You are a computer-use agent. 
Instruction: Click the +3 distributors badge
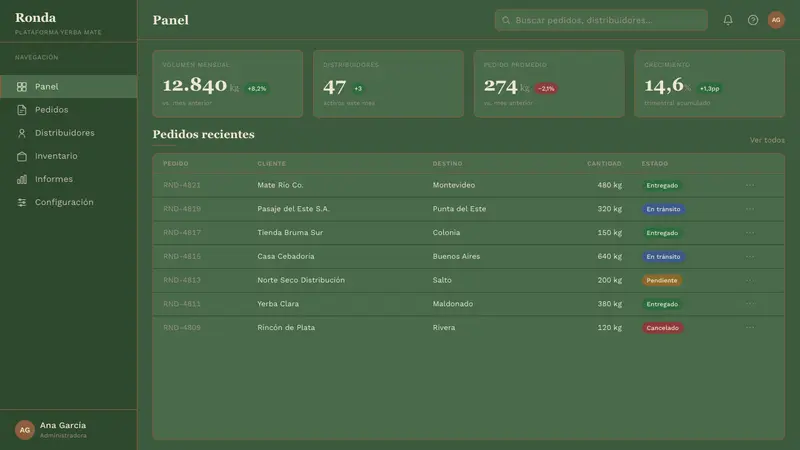[x=358, y=88]
